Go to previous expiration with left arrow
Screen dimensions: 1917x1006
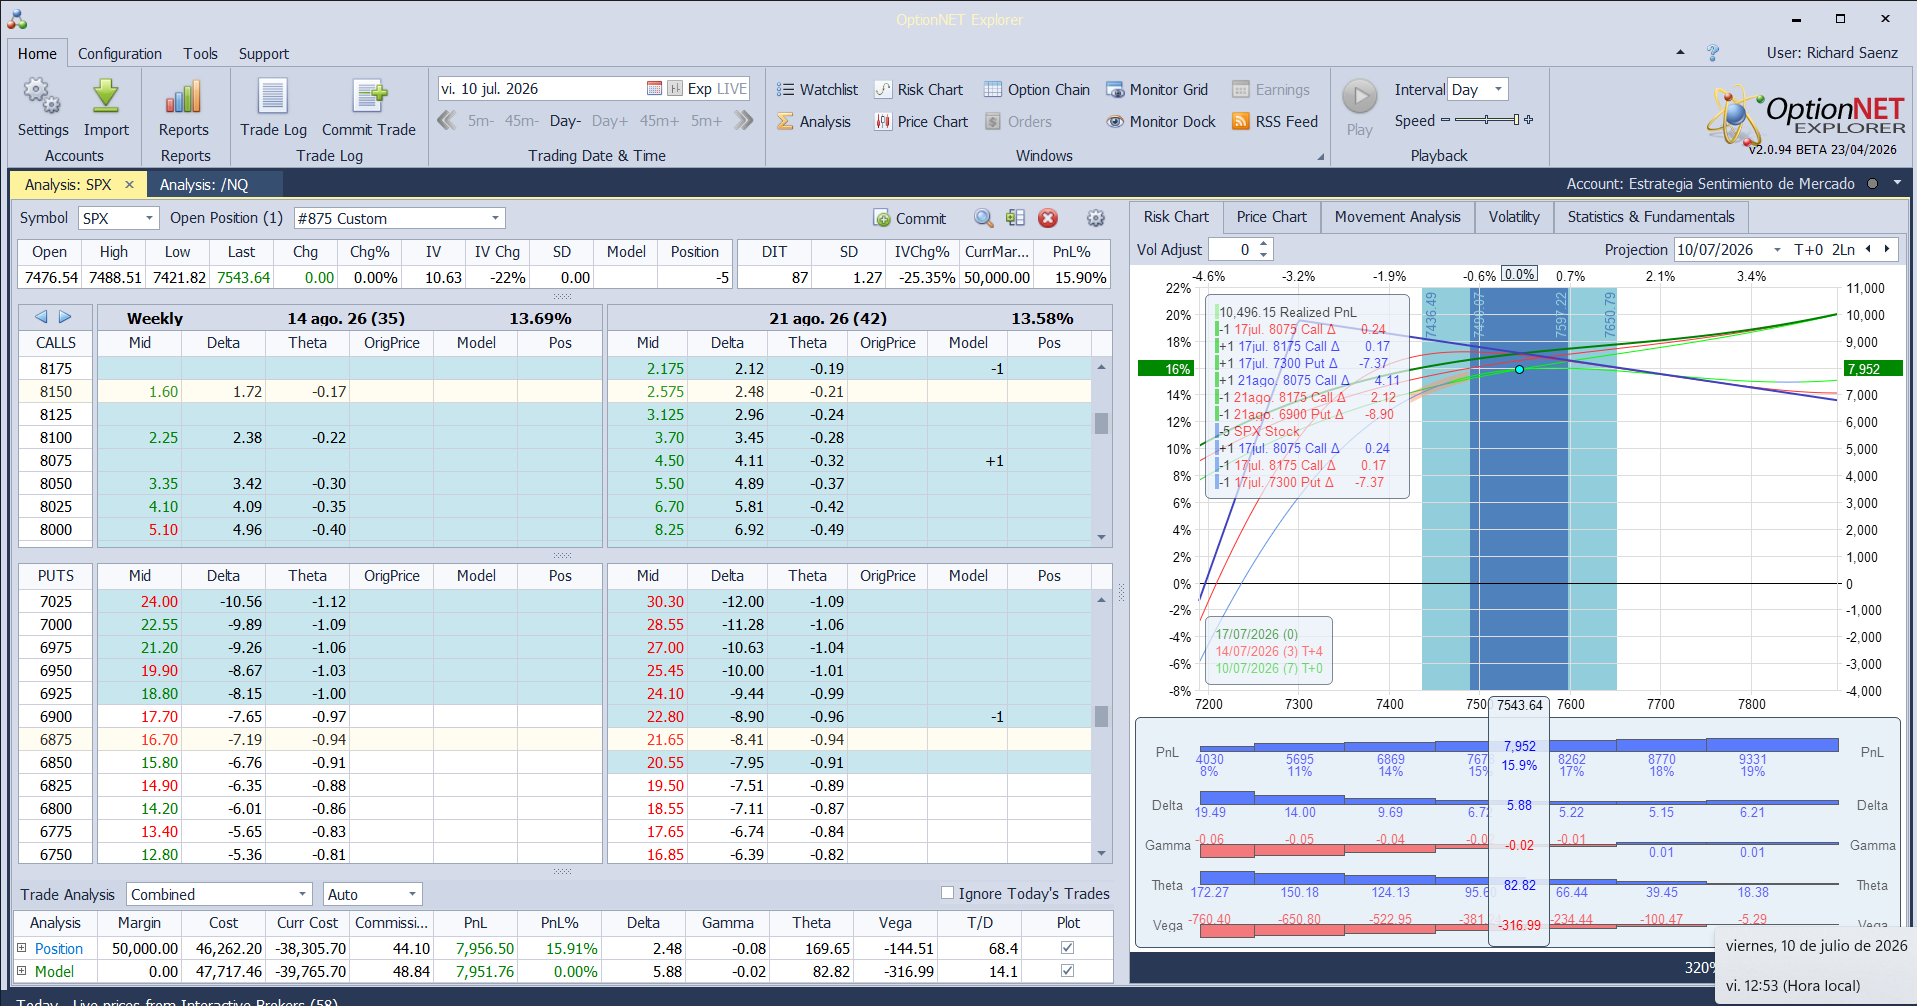click(41, 317)
